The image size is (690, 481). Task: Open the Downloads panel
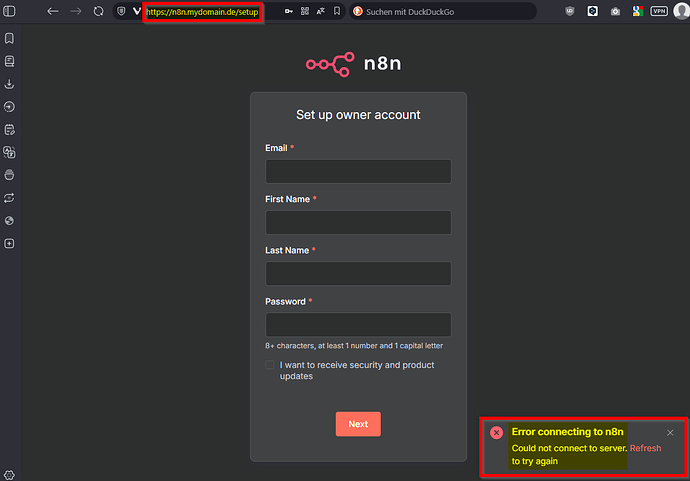[x=9, y=84]
